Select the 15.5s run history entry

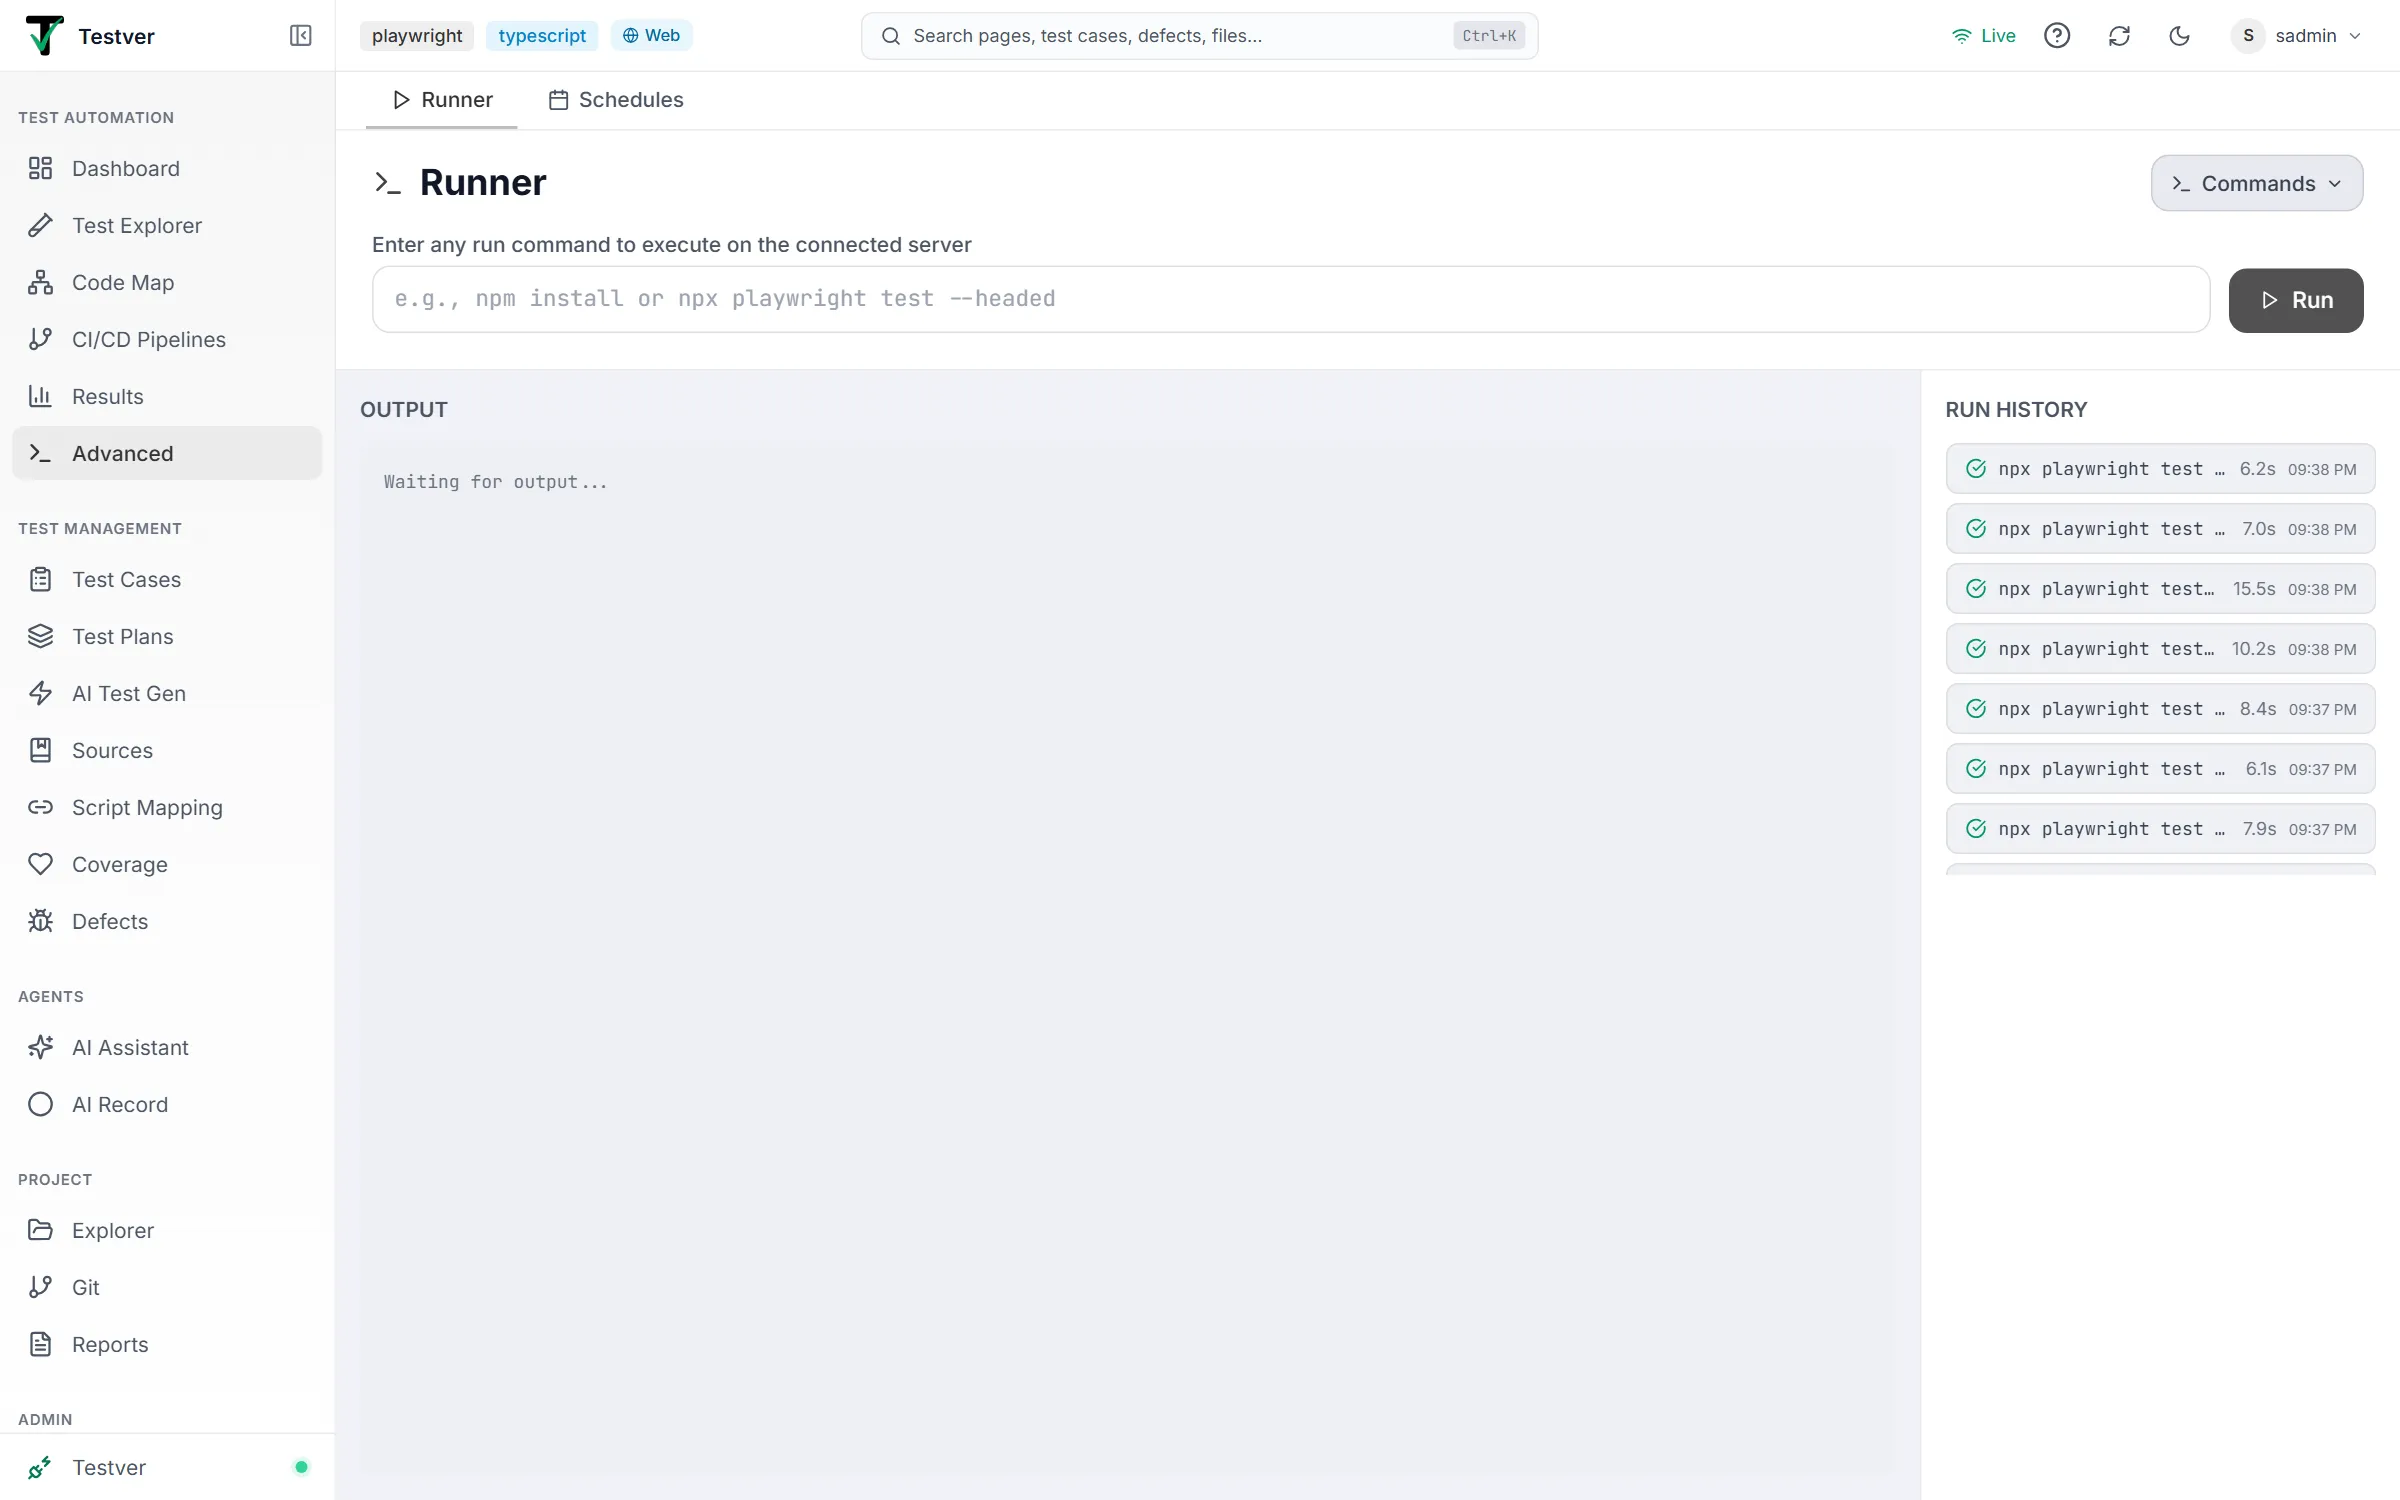[x=2160, y=589]
